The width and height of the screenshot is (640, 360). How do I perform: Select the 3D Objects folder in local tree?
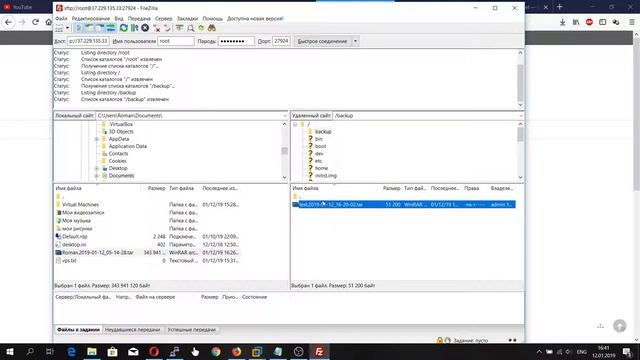121,131
